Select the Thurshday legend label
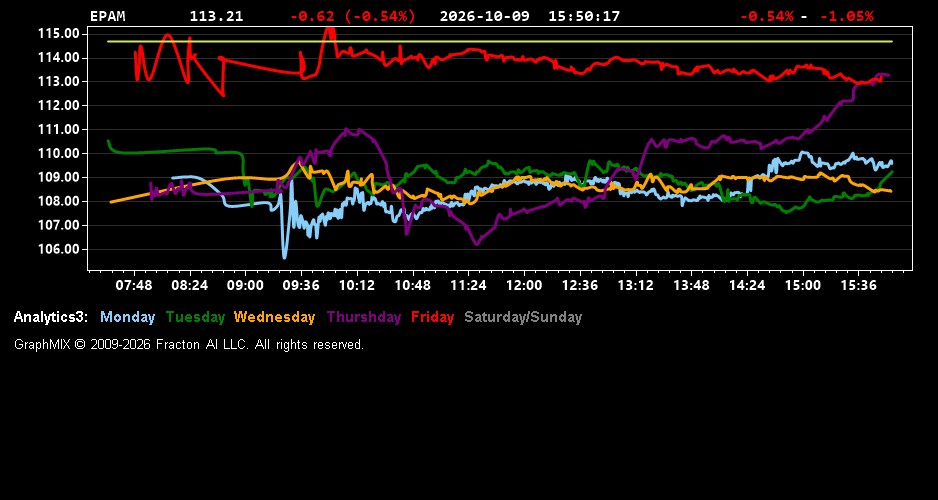 click(x=364, y=317)
